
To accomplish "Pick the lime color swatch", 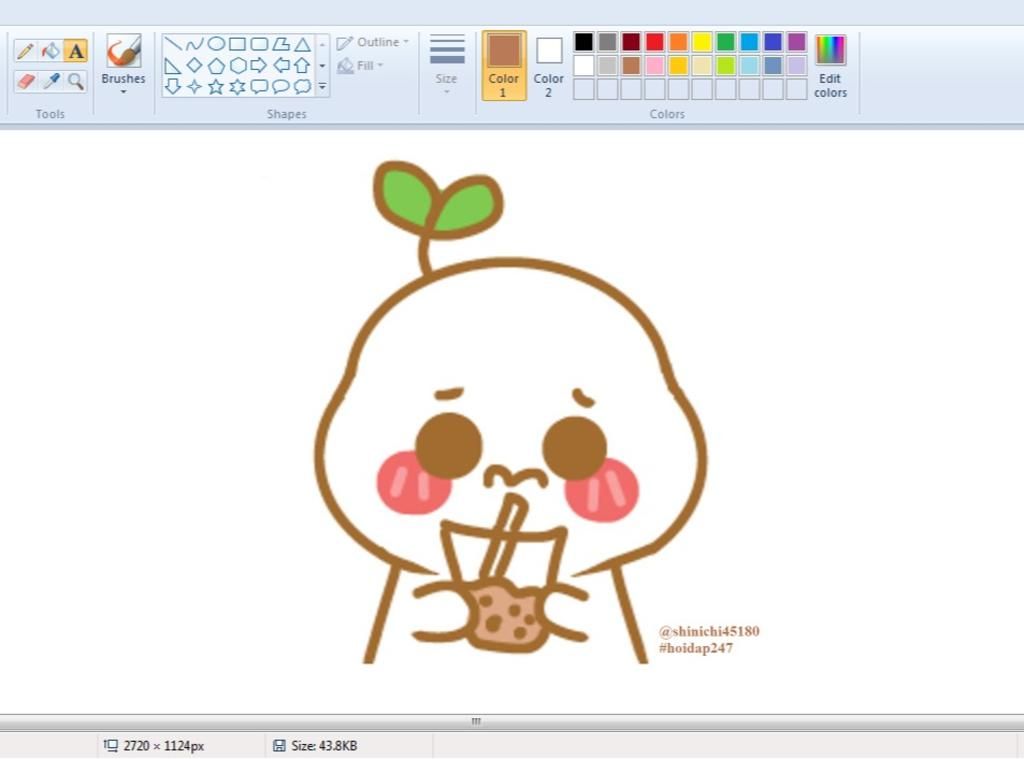I will [x=726, y=65].
